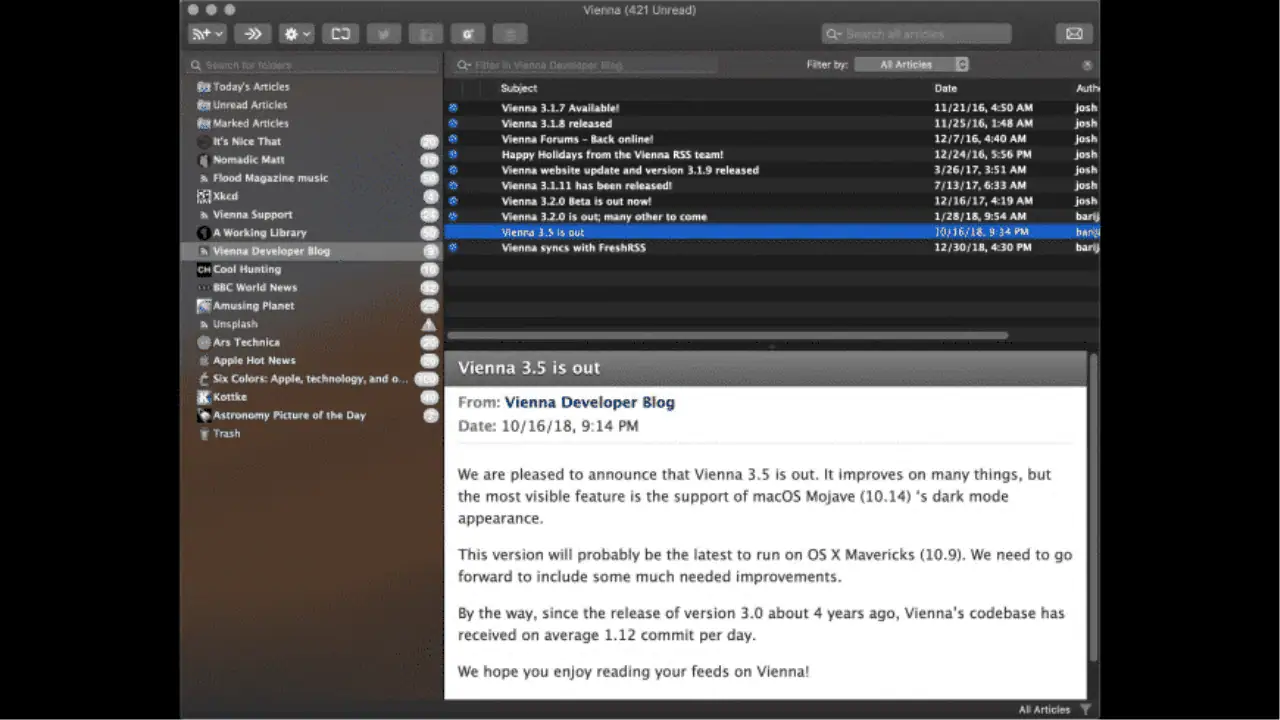
Task: Click the email article envelope icon
Action: [x=1074, y=34]
